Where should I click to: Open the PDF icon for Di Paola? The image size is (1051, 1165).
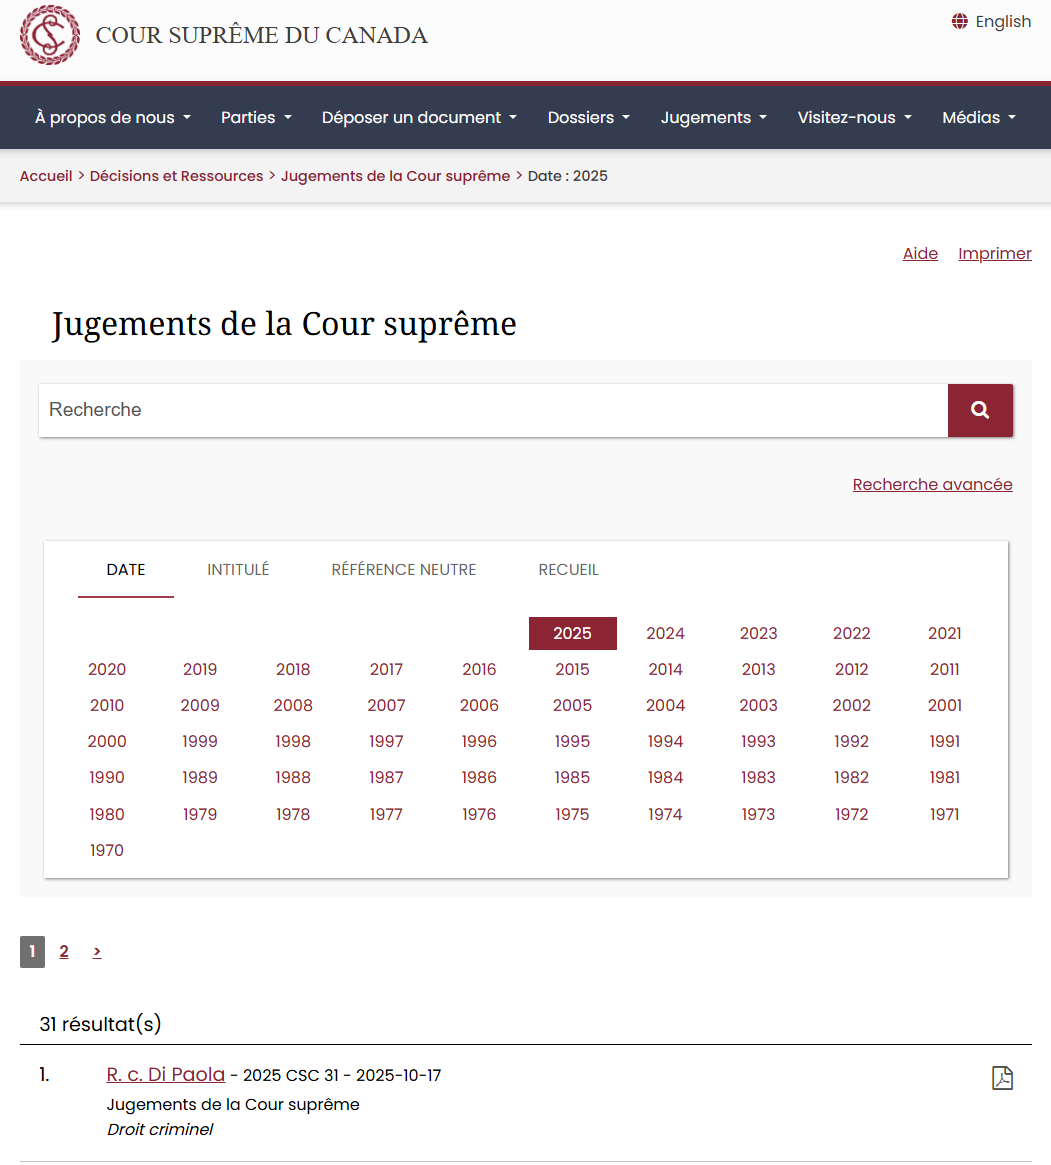point(1002,1077)
